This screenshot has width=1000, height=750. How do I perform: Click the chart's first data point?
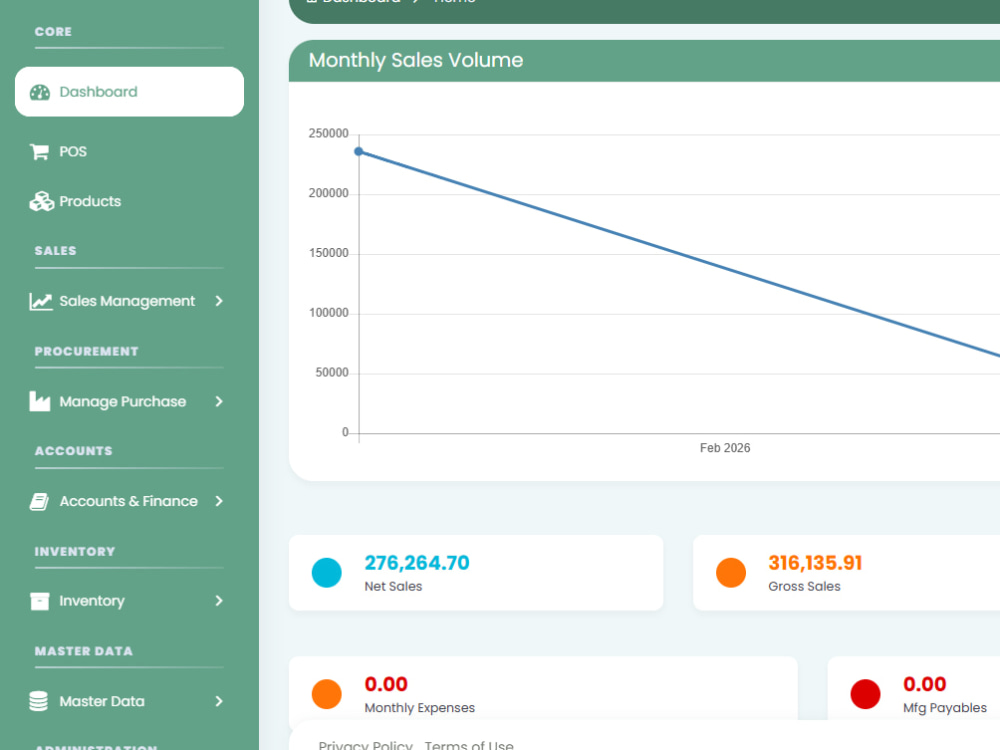click(x=359, y=152)
